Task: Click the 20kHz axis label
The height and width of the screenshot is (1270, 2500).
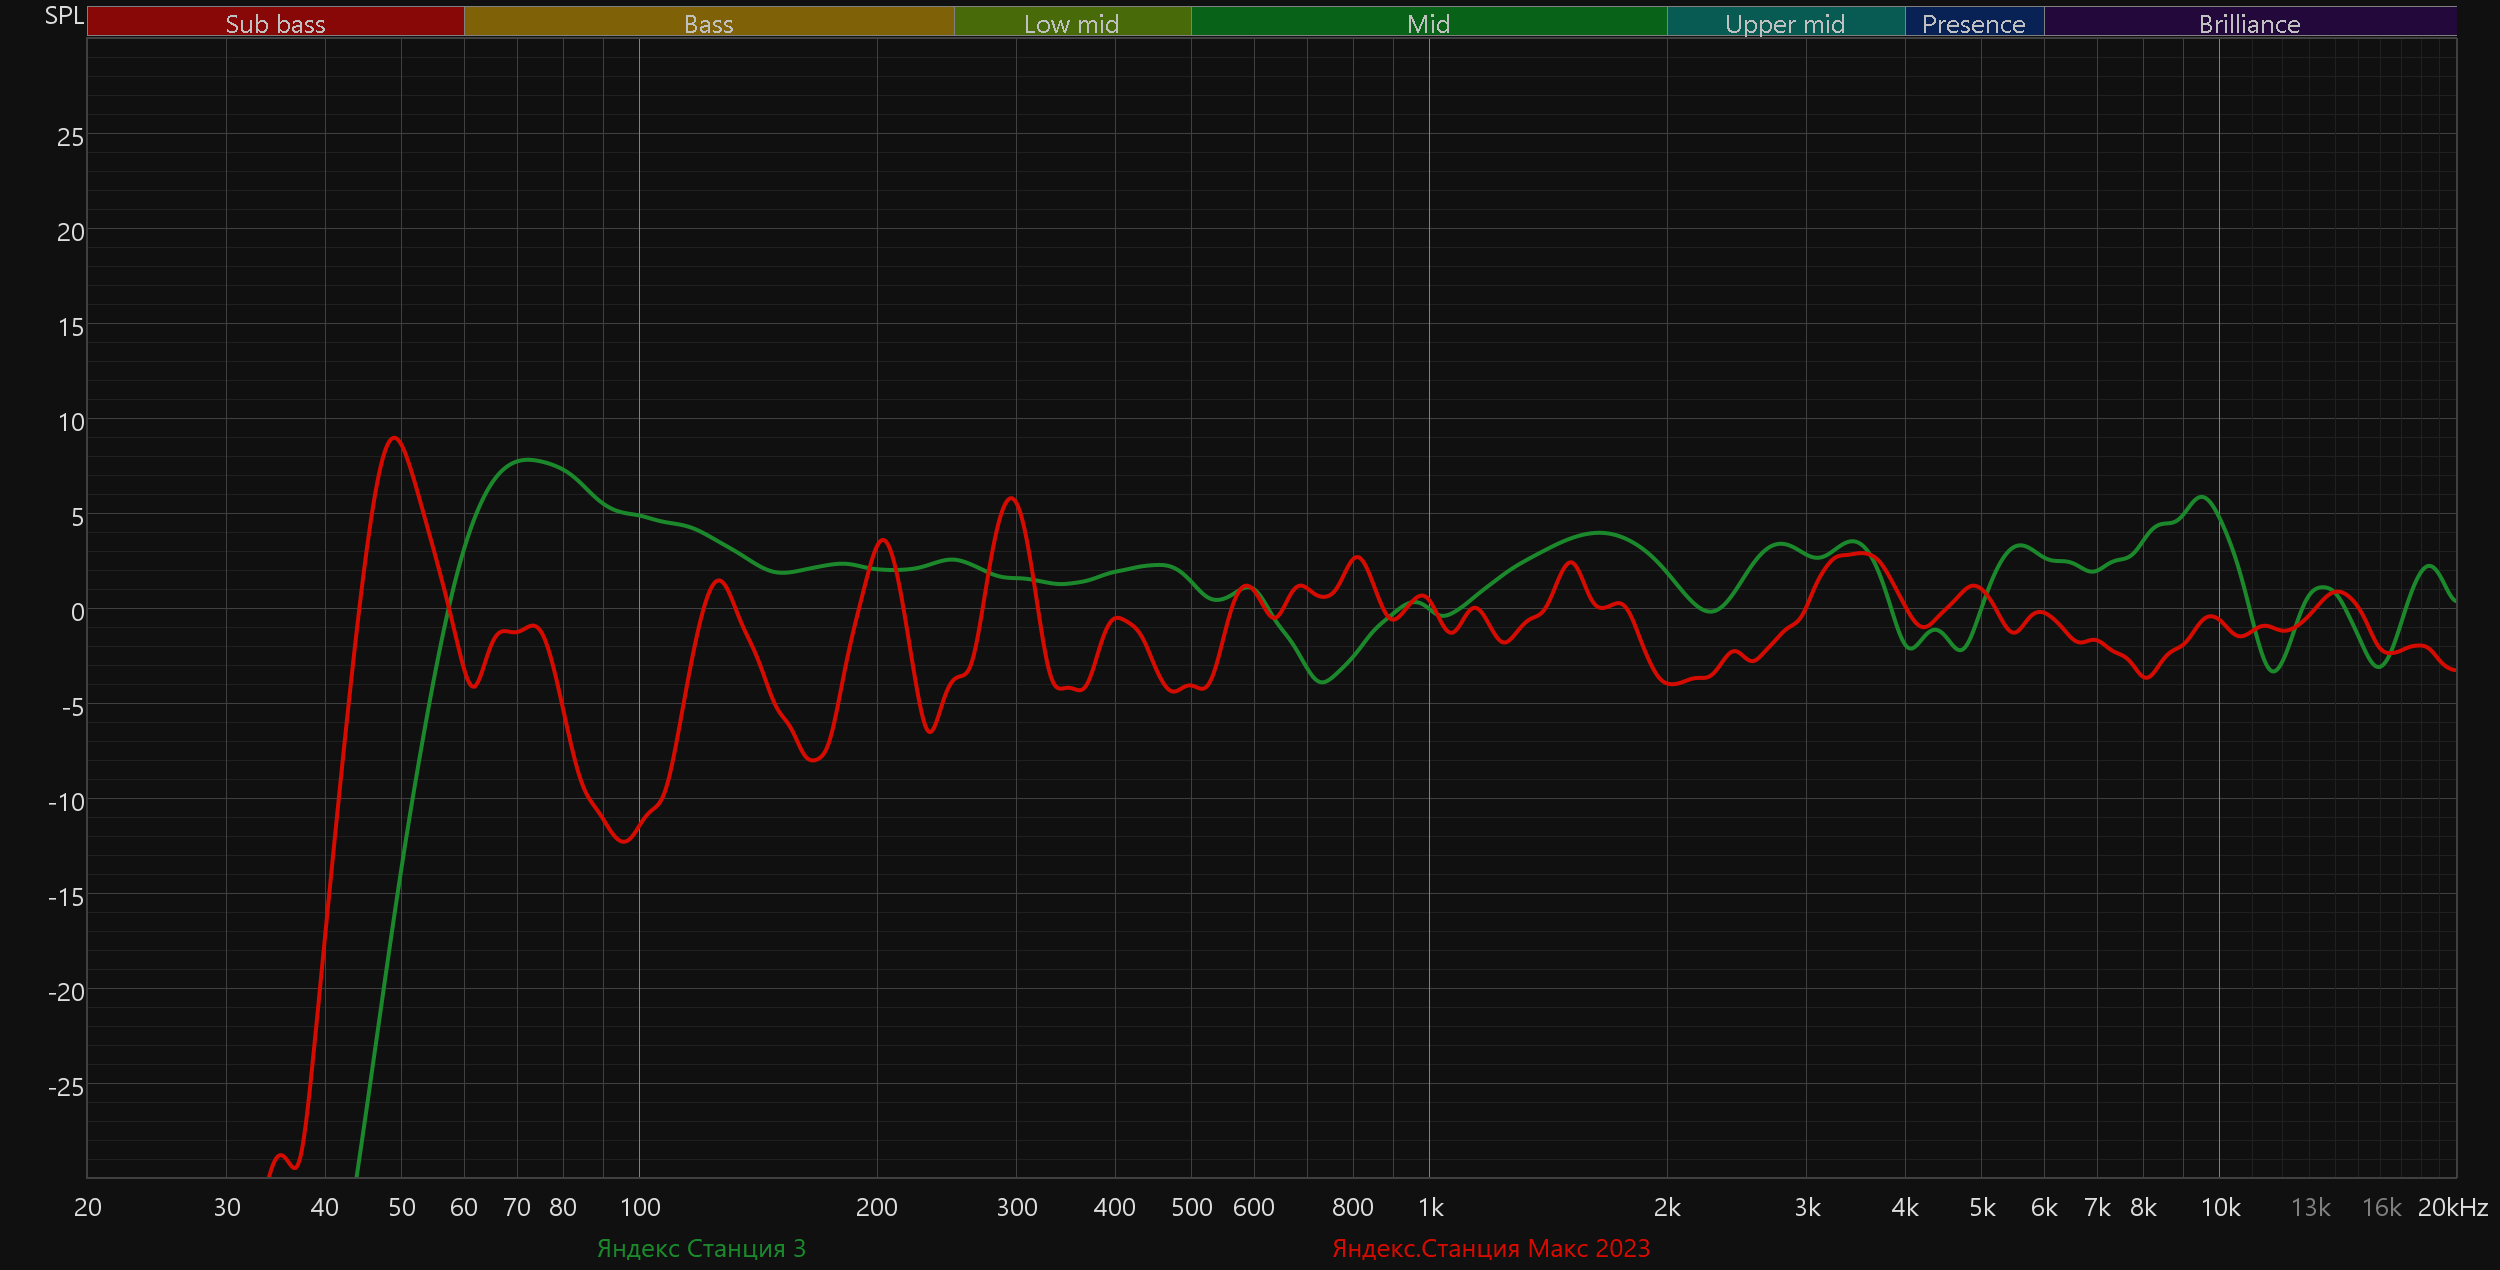Action: (x=2452, y=1207)
